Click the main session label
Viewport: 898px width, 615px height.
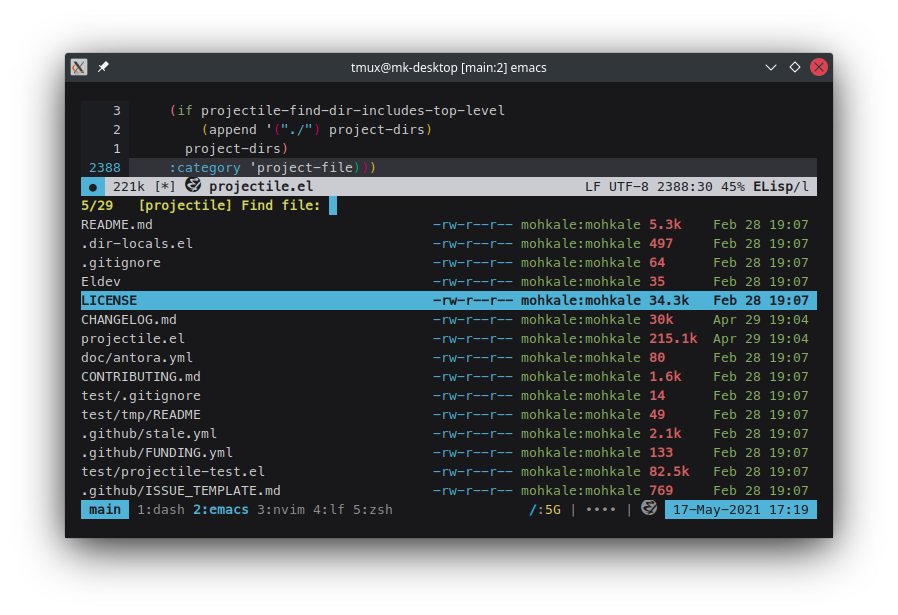pos(105,510)
